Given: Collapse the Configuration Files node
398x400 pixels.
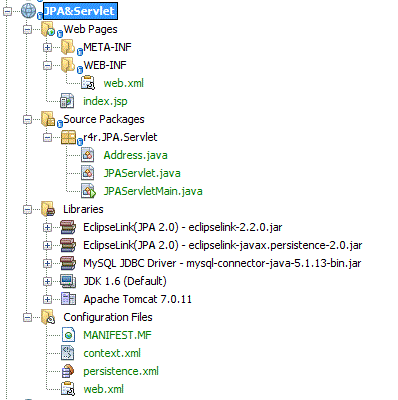Looking at the screenshot, I should [x=27, y=317].
